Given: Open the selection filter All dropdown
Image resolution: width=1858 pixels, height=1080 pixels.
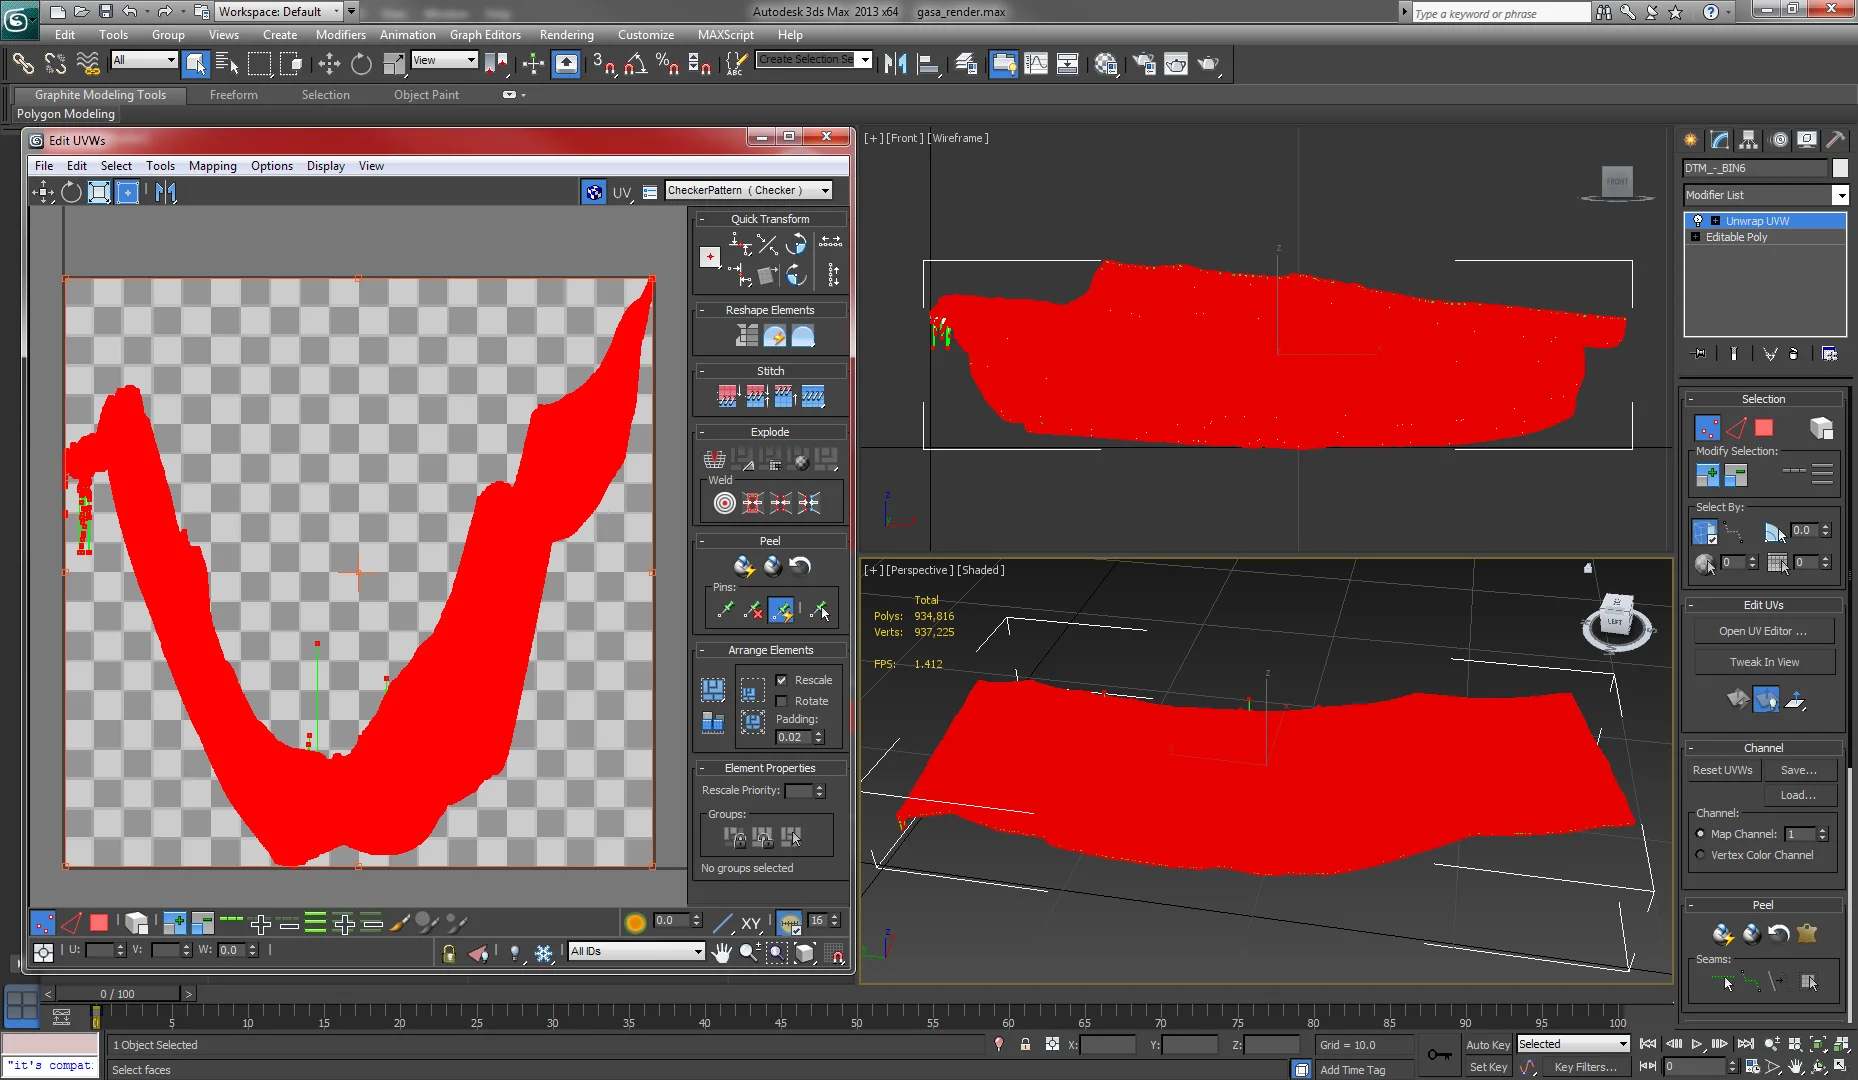Looking at the screenshot, I should tap(144, 60).
